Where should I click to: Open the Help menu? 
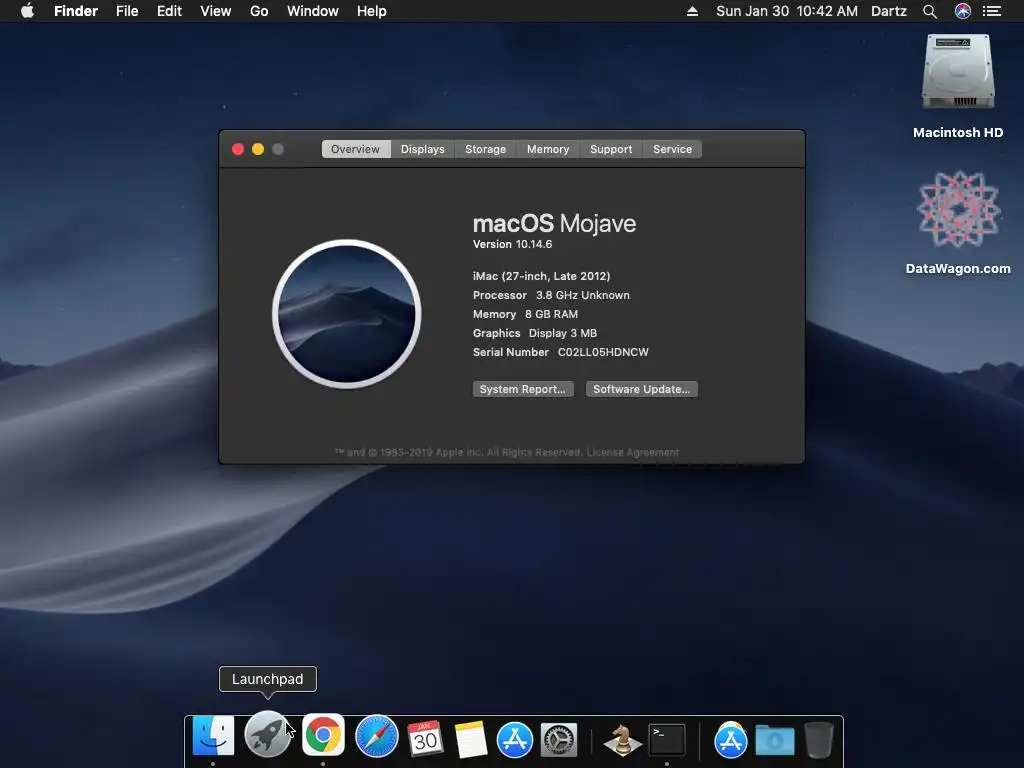[372, 11]
